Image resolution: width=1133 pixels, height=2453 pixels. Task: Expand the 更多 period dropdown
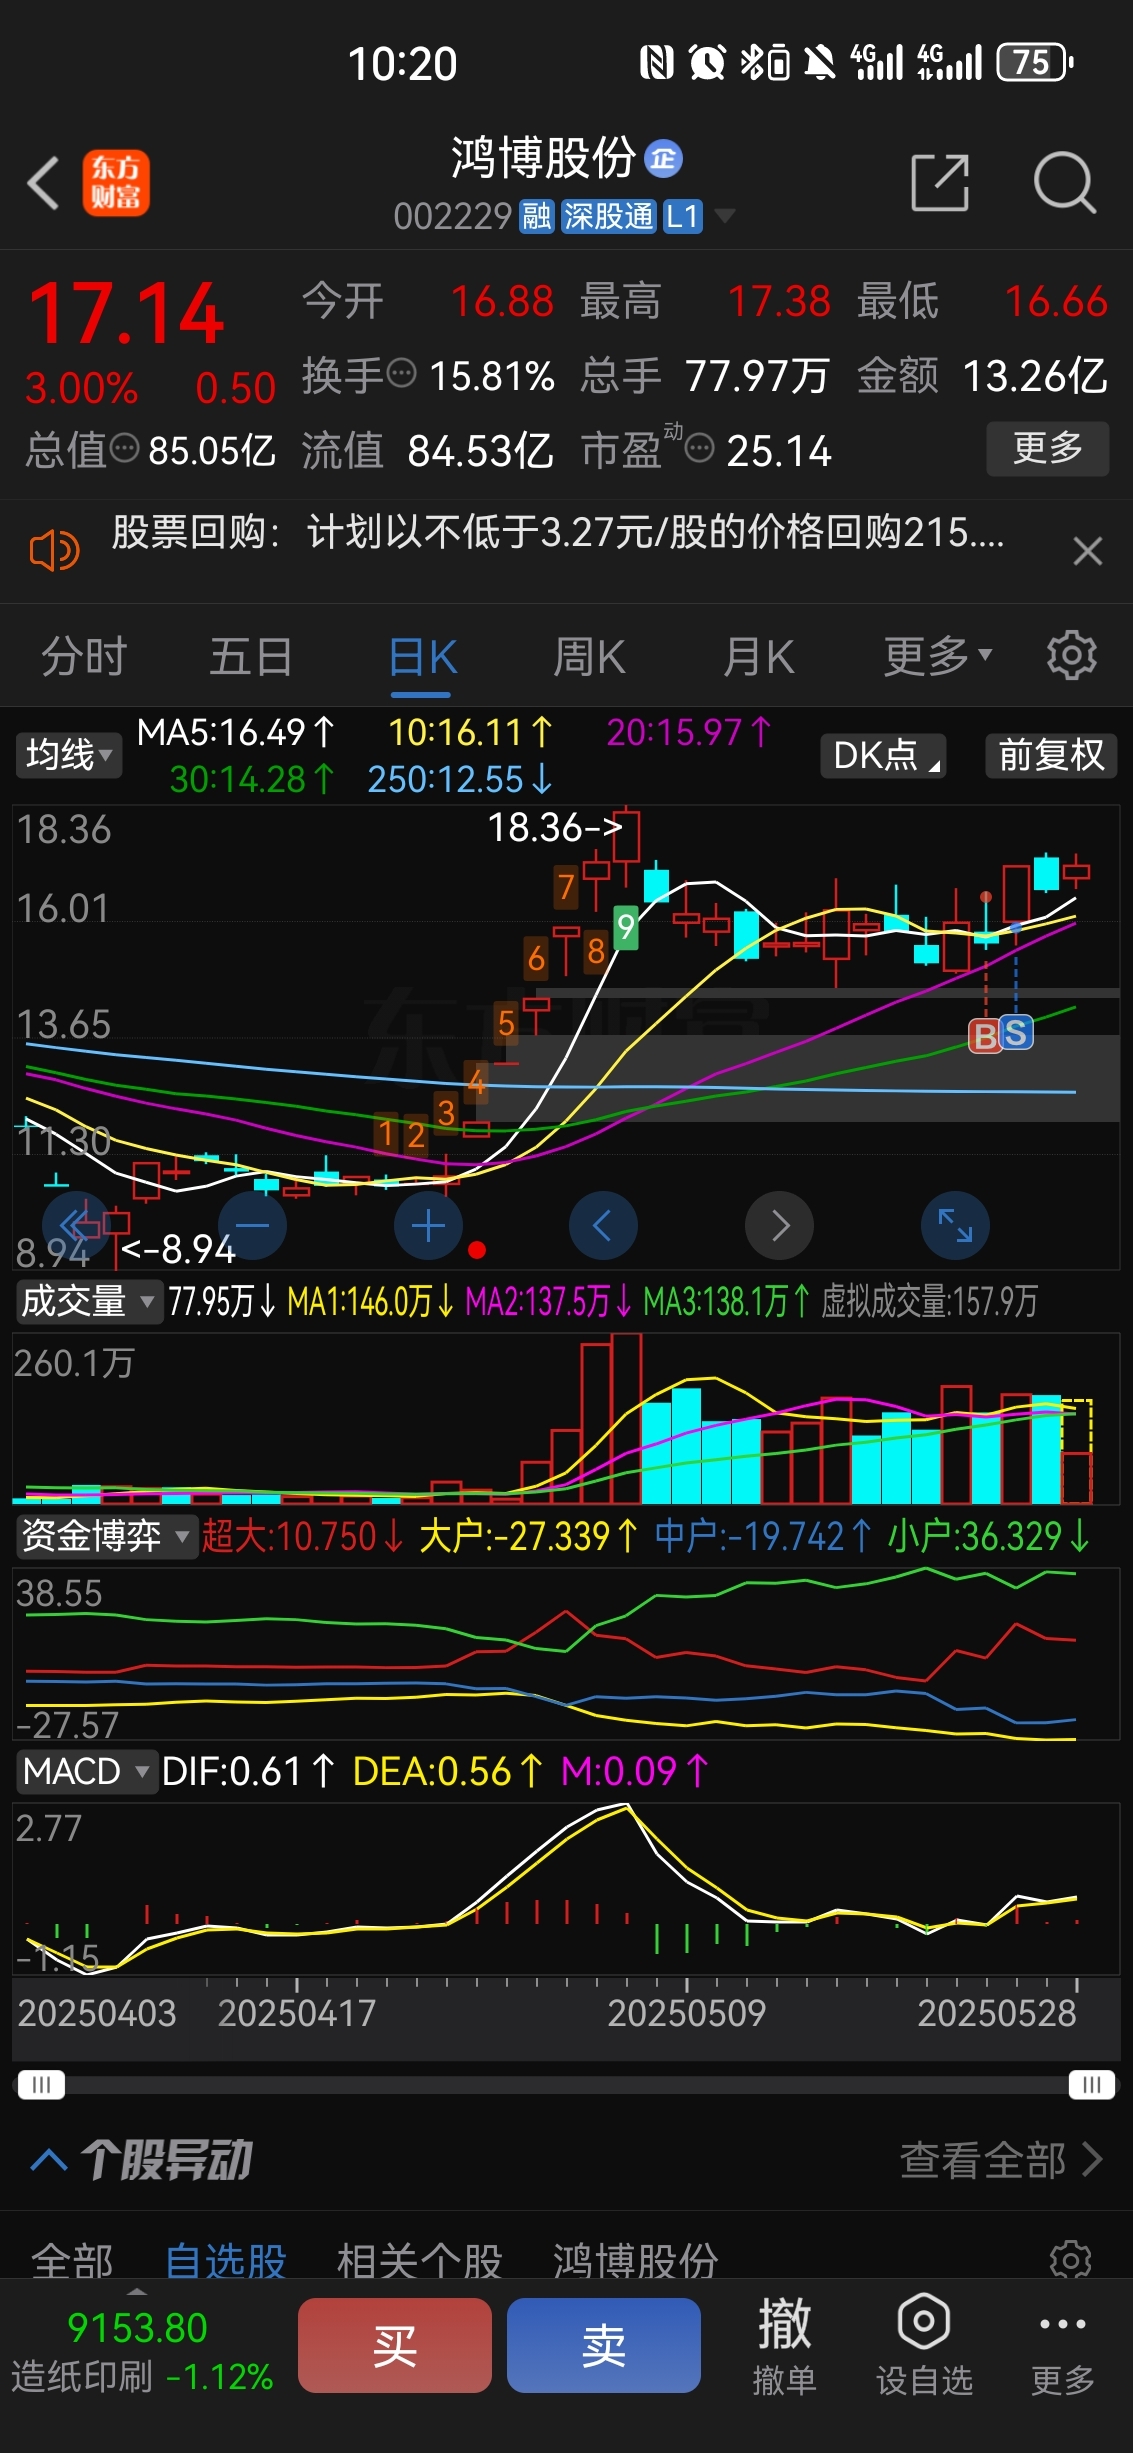(937, 657)
